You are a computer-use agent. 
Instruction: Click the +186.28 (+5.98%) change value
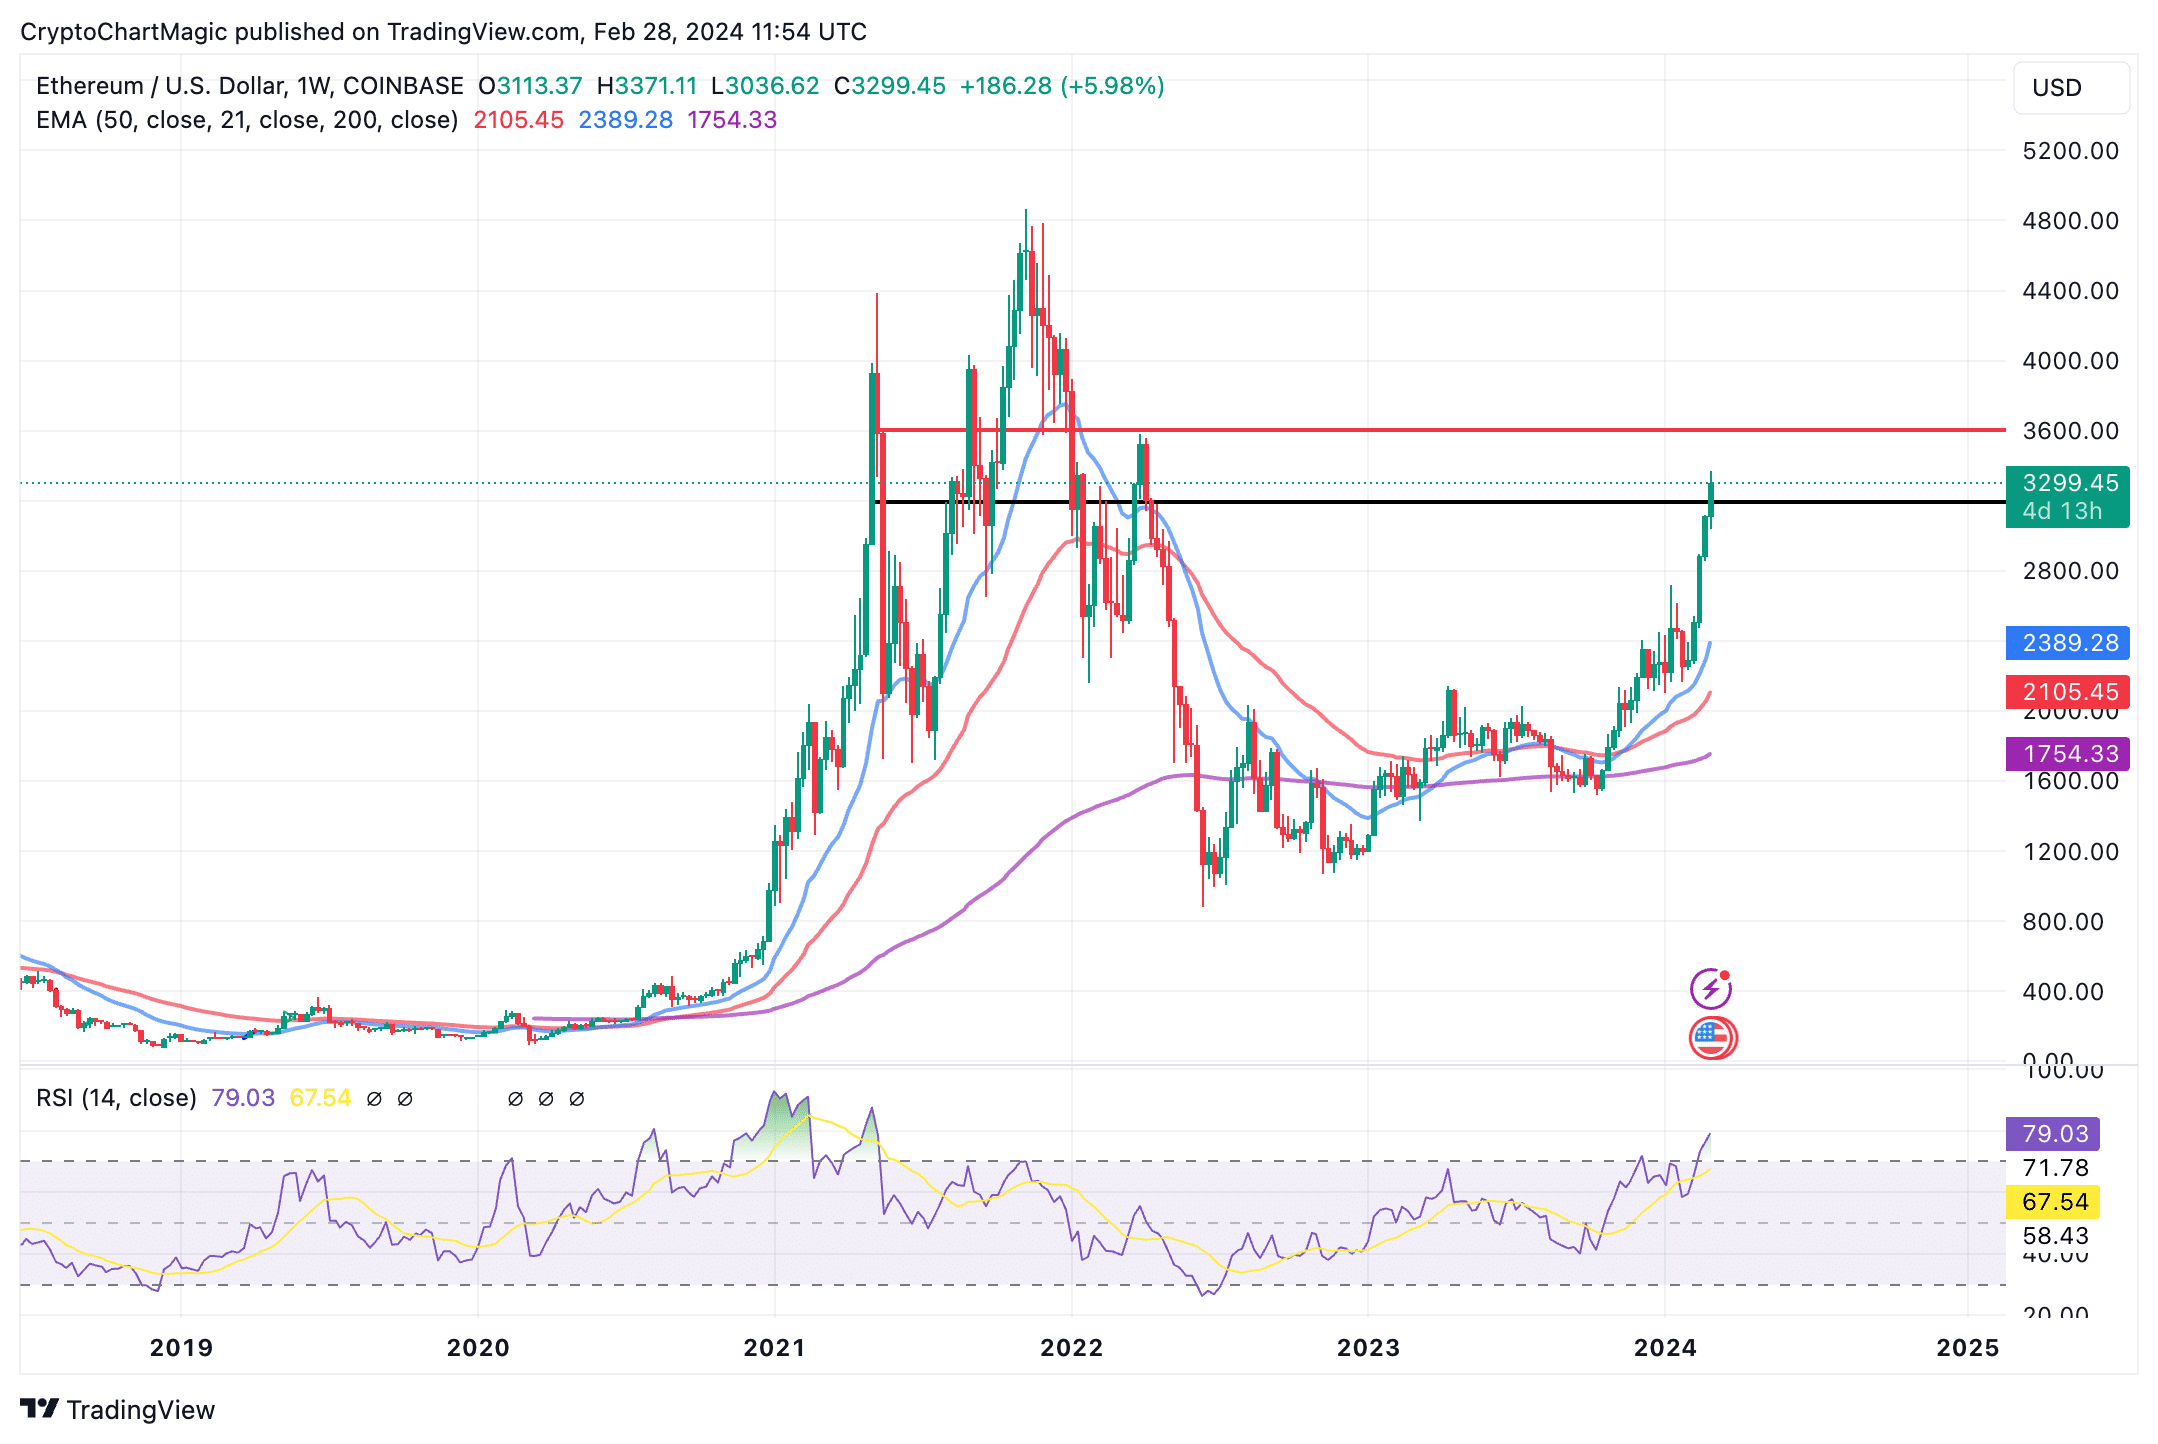point(1062,86)
